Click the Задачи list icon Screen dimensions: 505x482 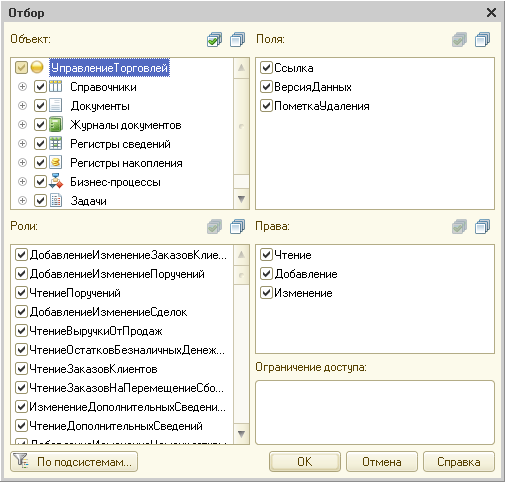pyautogui.click(x=56, y=201)
